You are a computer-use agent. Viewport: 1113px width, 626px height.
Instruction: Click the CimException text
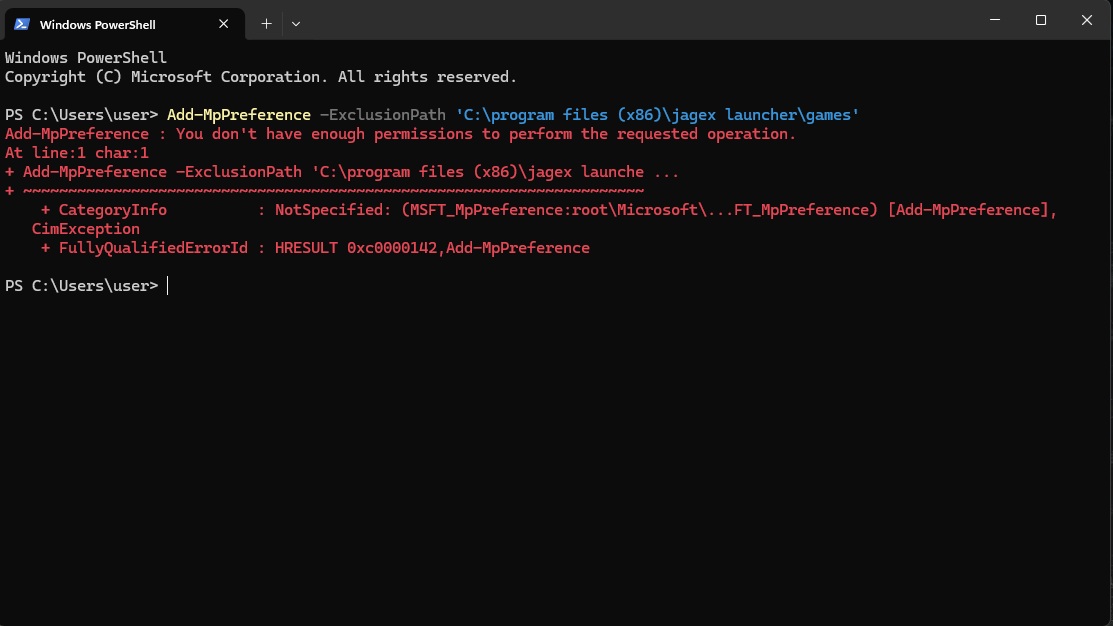coord(86,229)
